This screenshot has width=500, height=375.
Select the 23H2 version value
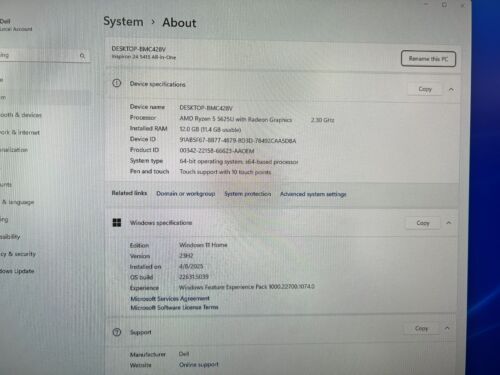tap(186, 256)
